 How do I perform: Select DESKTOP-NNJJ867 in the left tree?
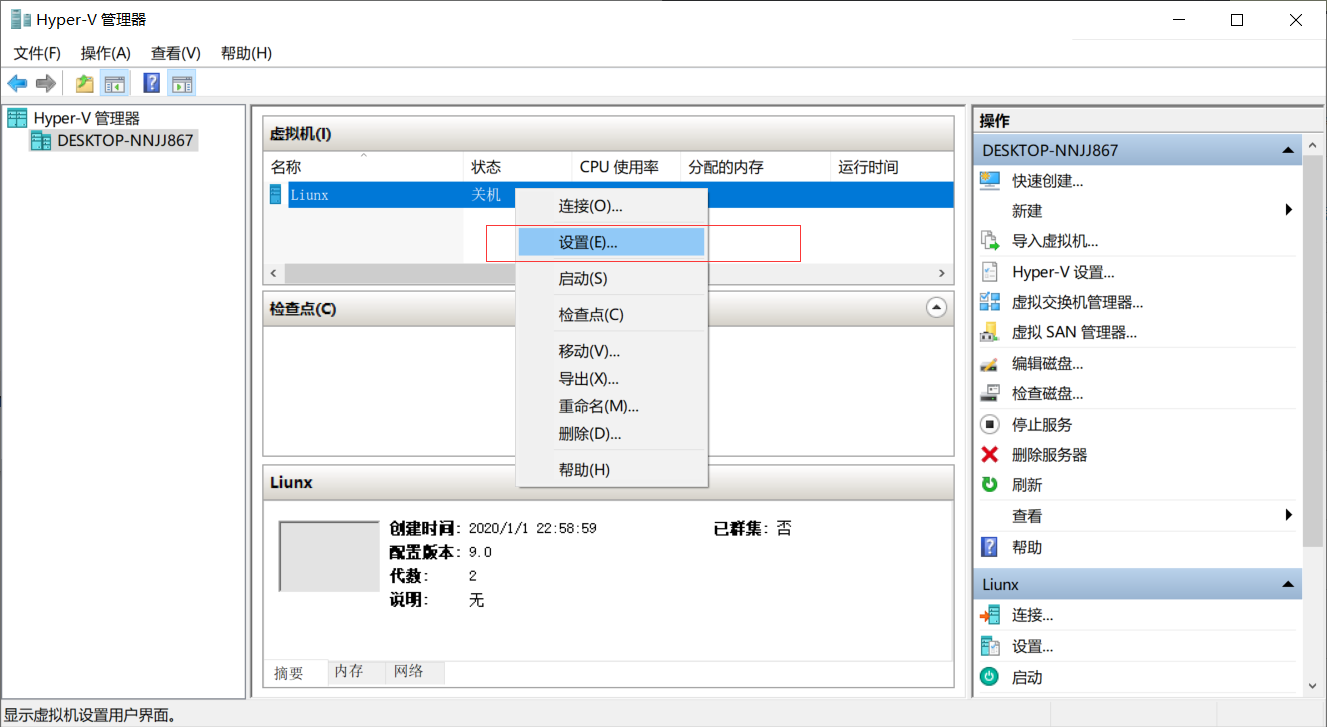124,141
